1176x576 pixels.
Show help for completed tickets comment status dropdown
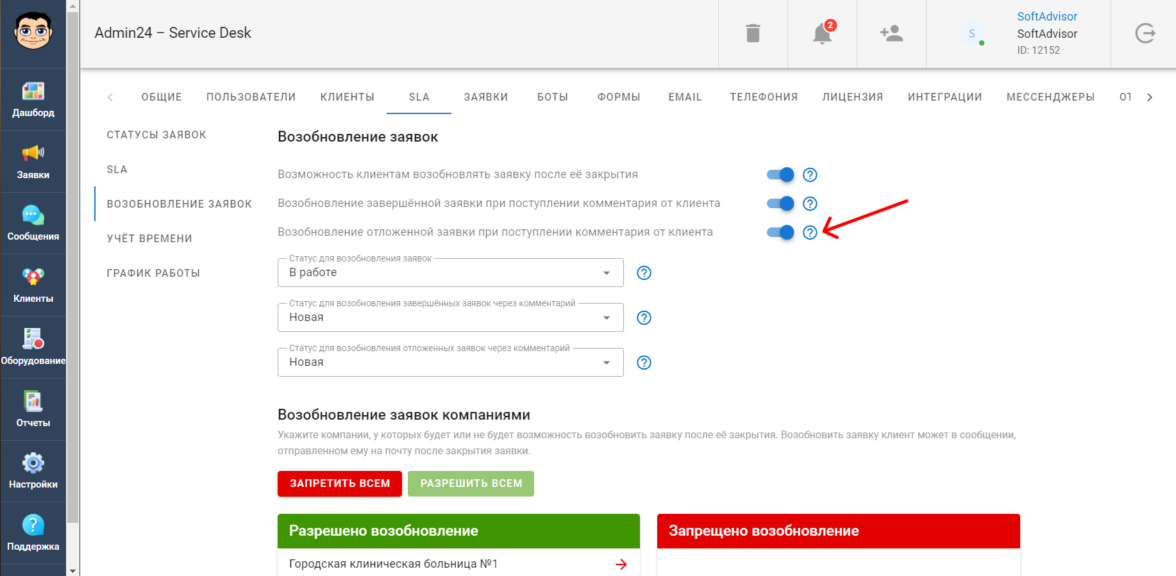[x=644, y=317]
